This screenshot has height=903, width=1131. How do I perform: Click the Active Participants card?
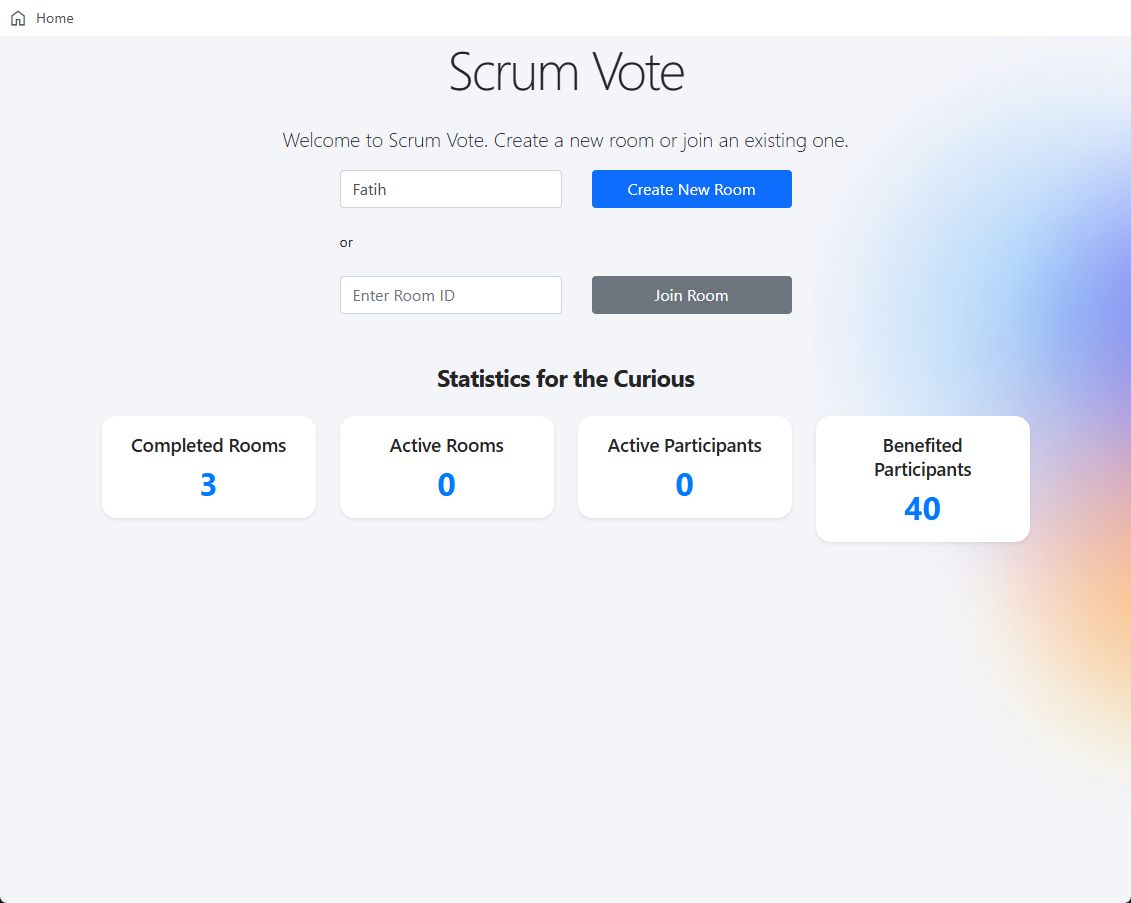pos(684,467)
